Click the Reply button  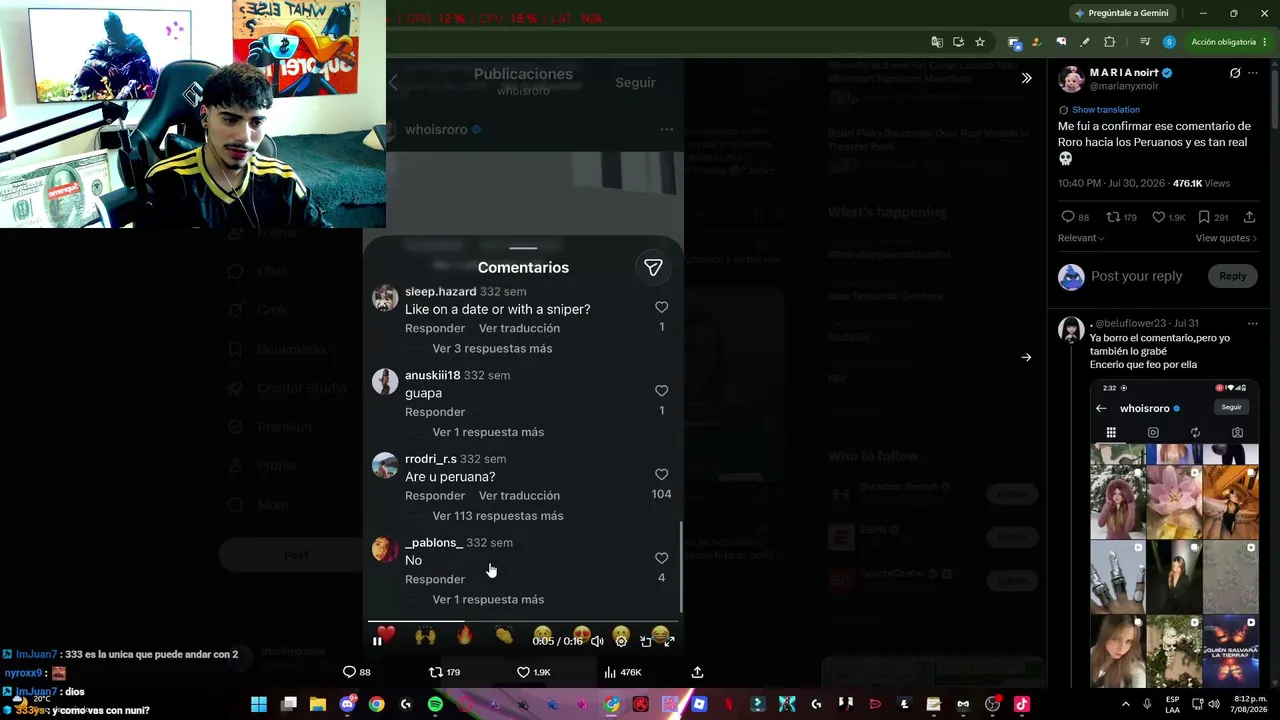pos(1232,276)
